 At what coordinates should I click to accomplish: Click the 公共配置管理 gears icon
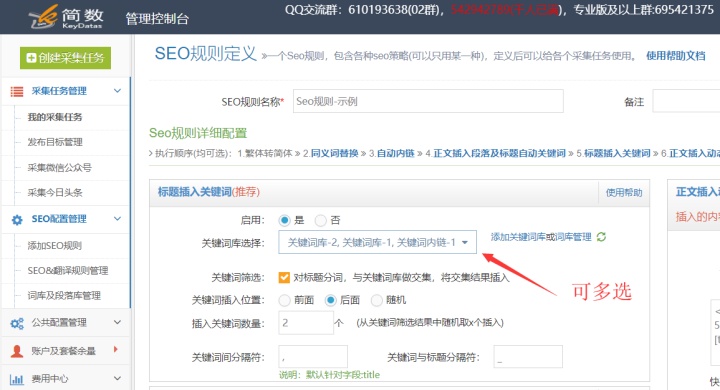[x=17, y=323]
